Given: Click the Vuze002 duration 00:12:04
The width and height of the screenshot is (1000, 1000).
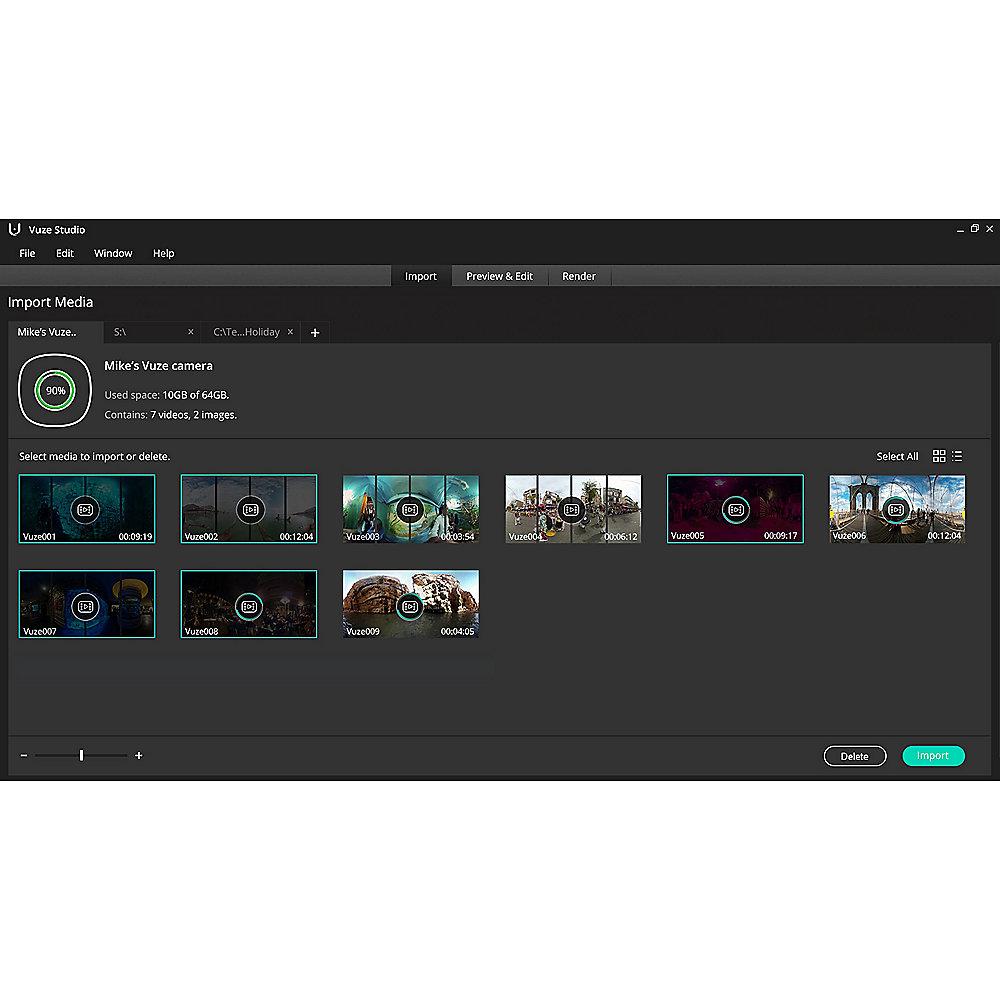Looking at the screenshot, I should coord(297,536).
